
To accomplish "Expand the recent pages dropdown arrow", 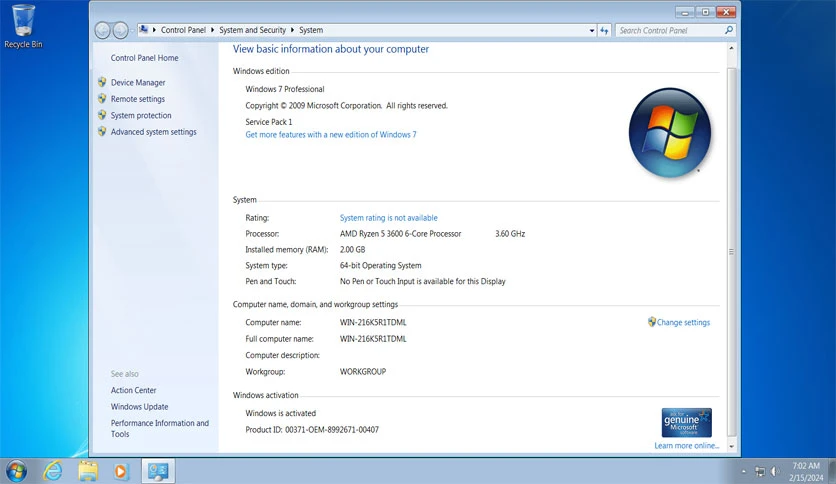I will 132,31.
